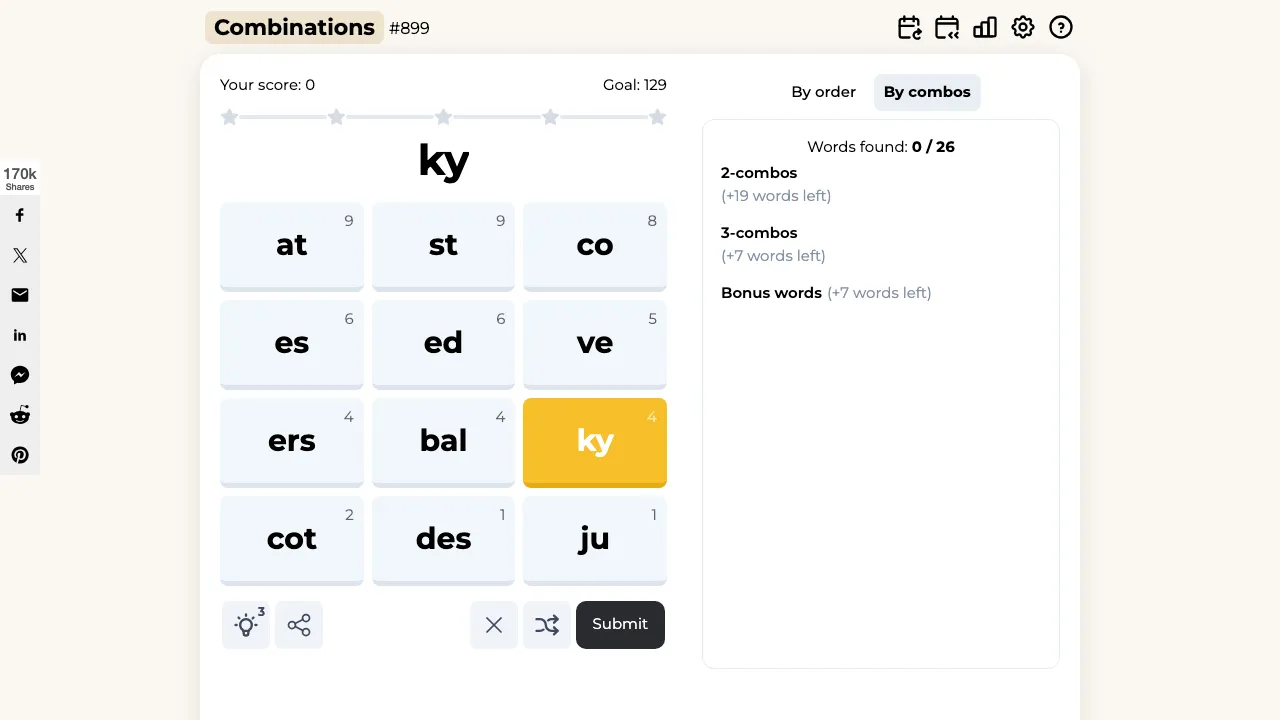Pick the "ve" tile
Viewport: 1280px width, 720px height.
pyautogui.click(x=595, y=344)
